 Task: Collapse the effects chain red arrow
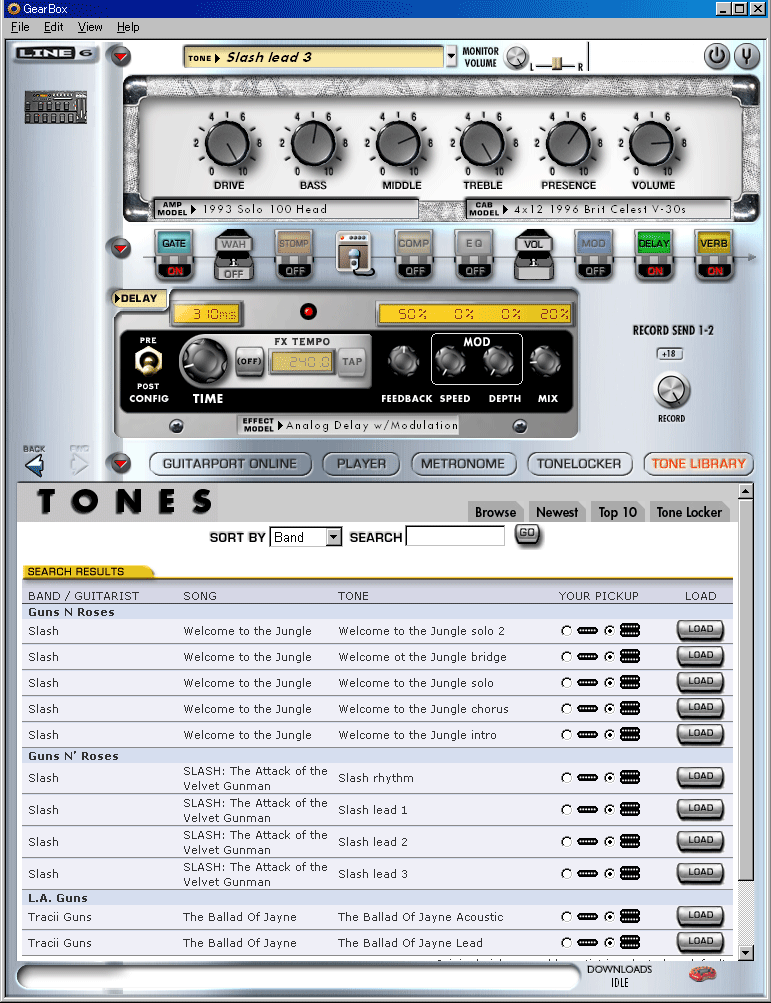coord(120,248)
